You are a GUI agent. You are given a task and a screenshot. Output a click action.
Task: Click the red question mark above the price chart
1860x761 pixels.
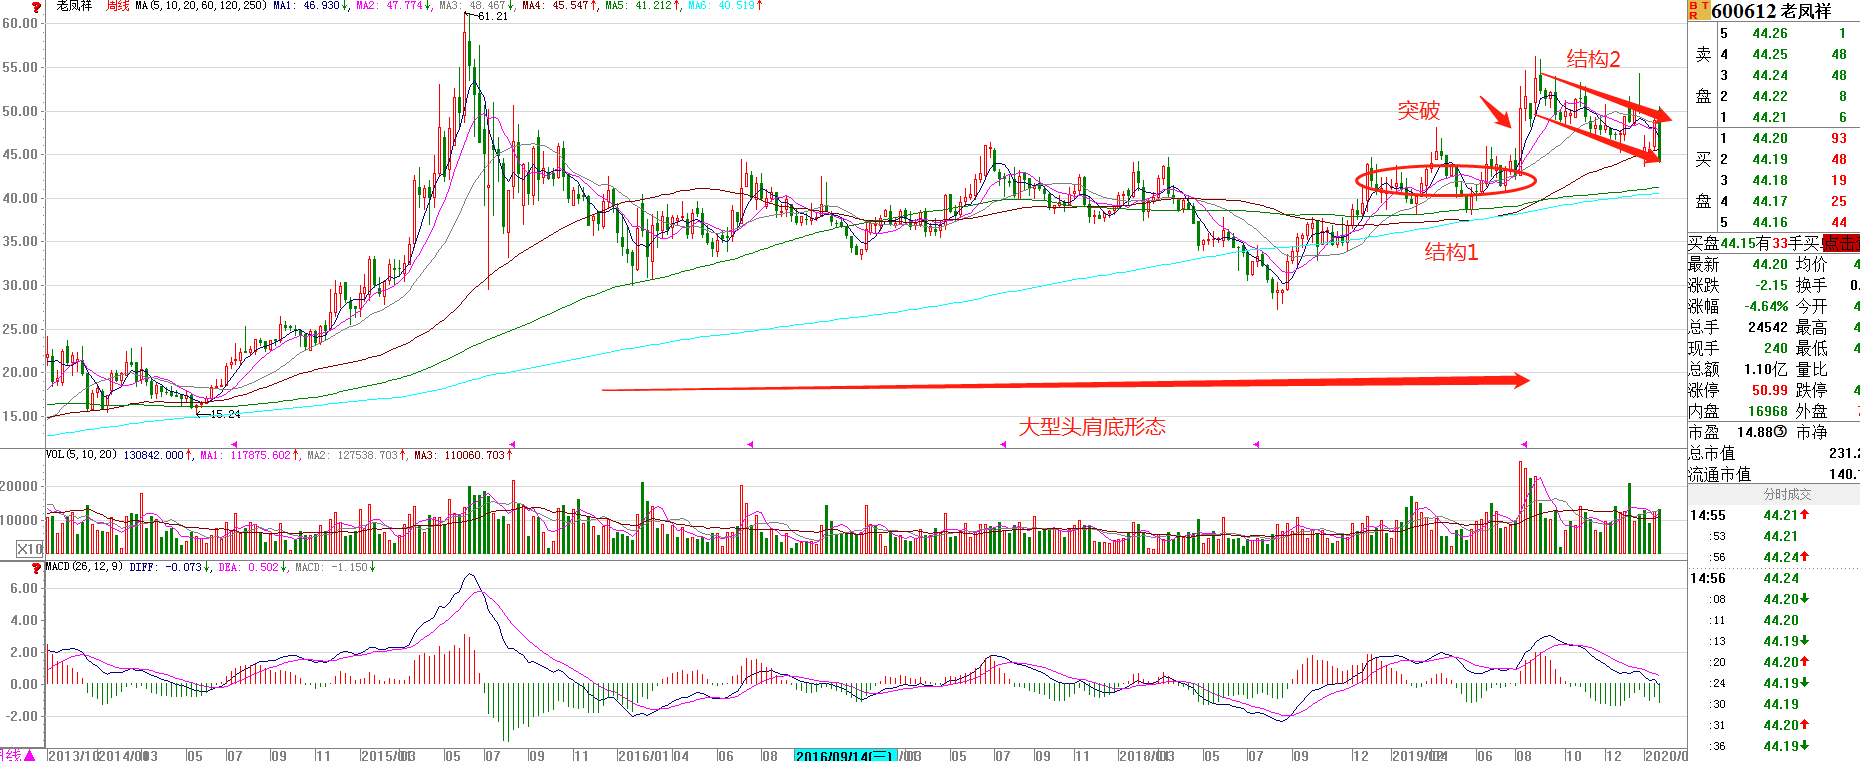click(36, 6)
